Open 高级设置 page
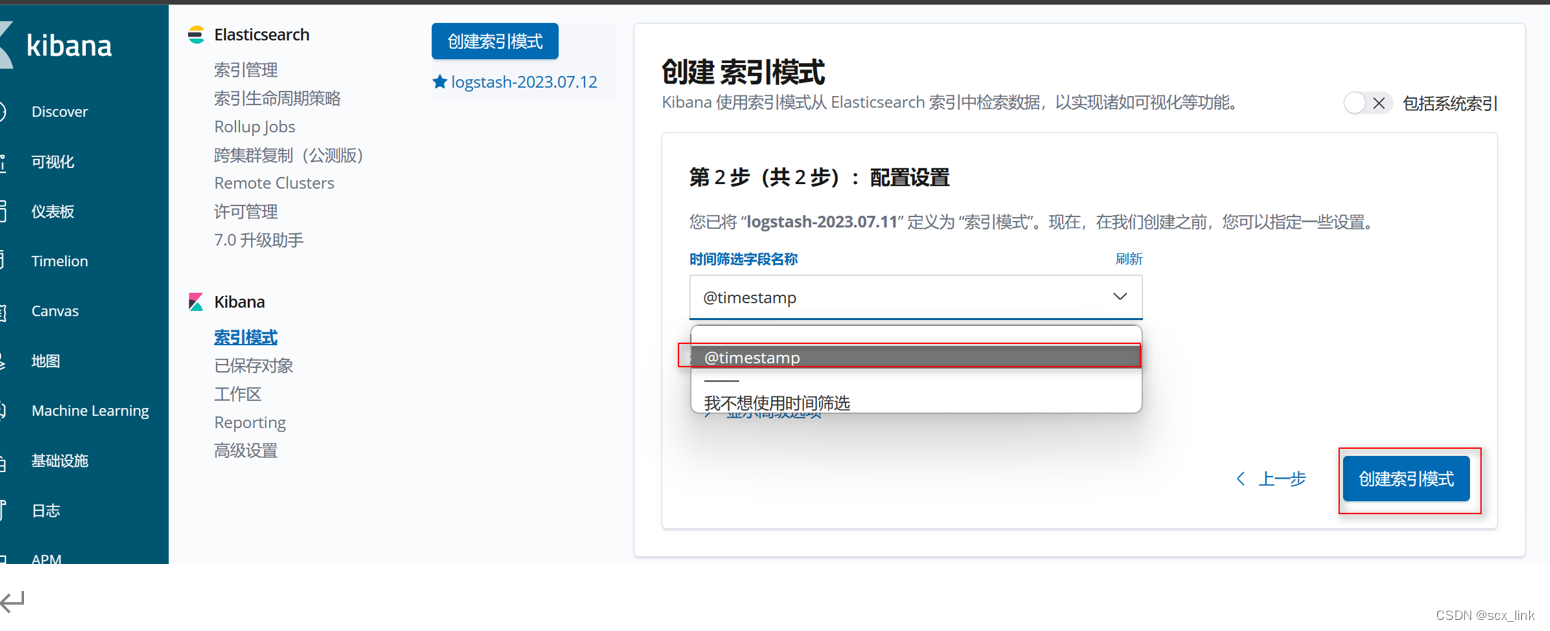Screen dimensions: 1550x631 [245, 451]
